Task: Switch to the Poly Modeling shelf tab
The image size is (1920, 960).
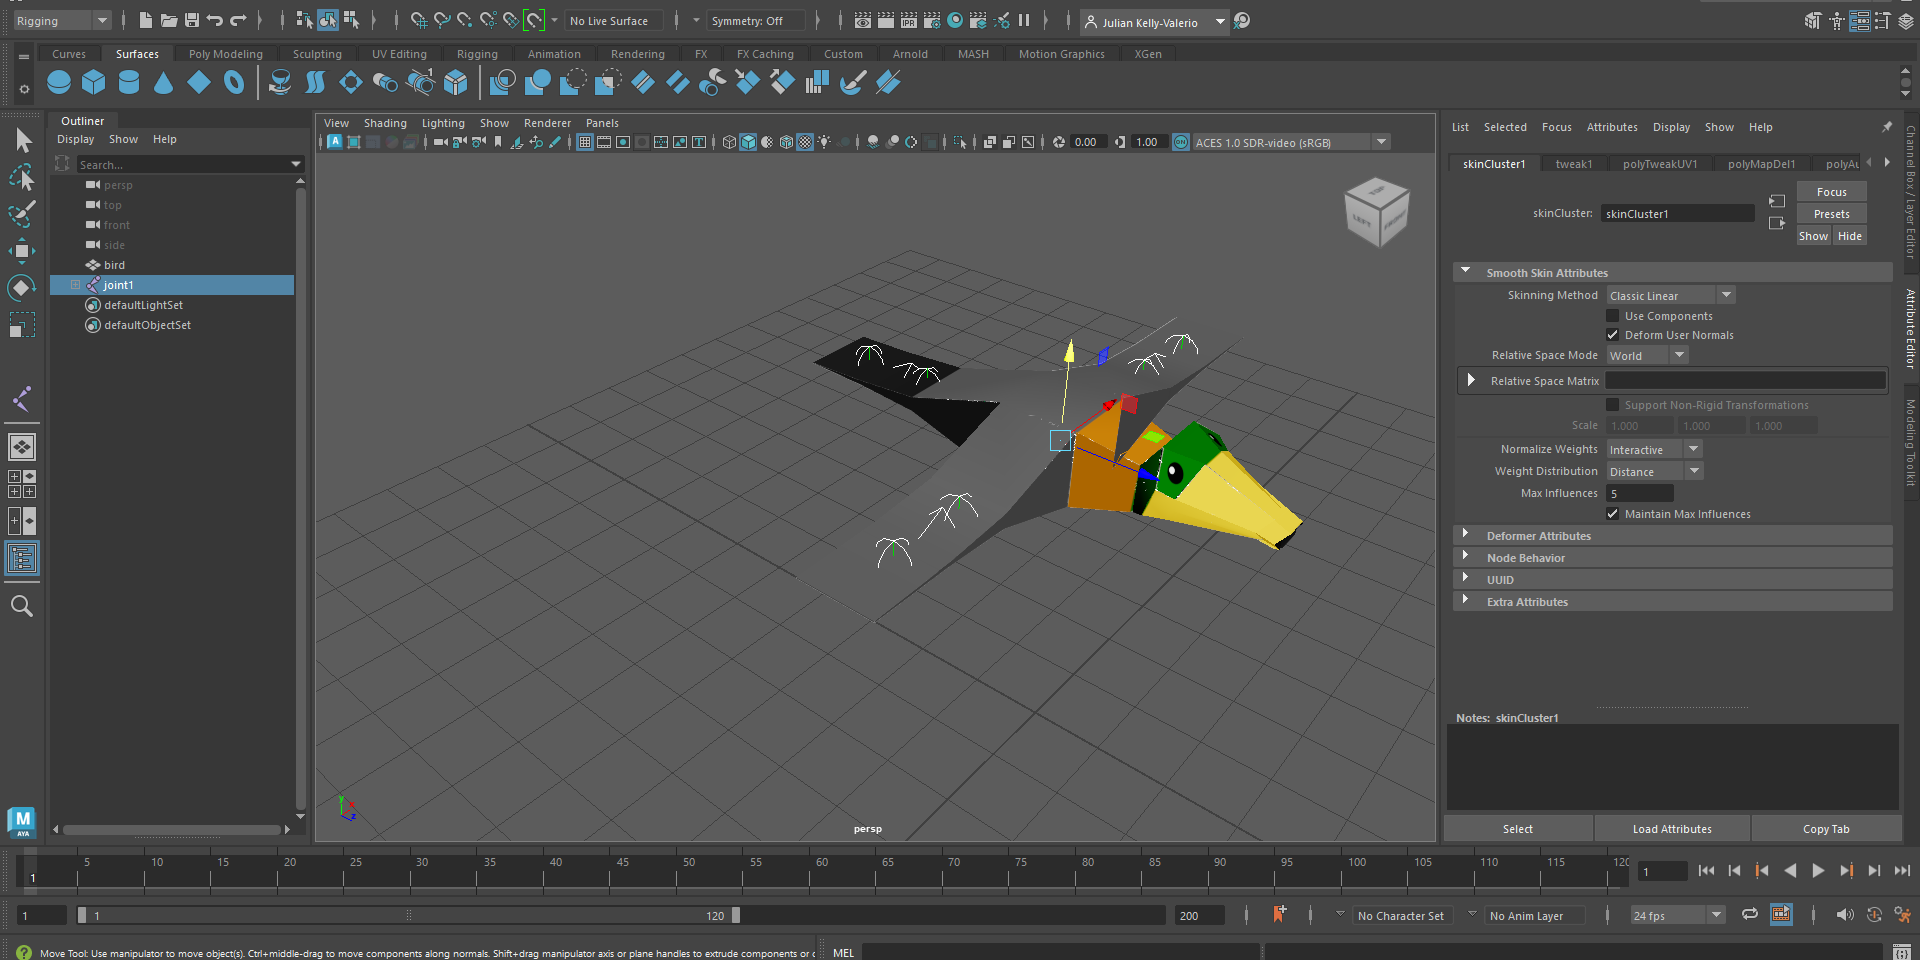Action: click(x=225, y=54)
